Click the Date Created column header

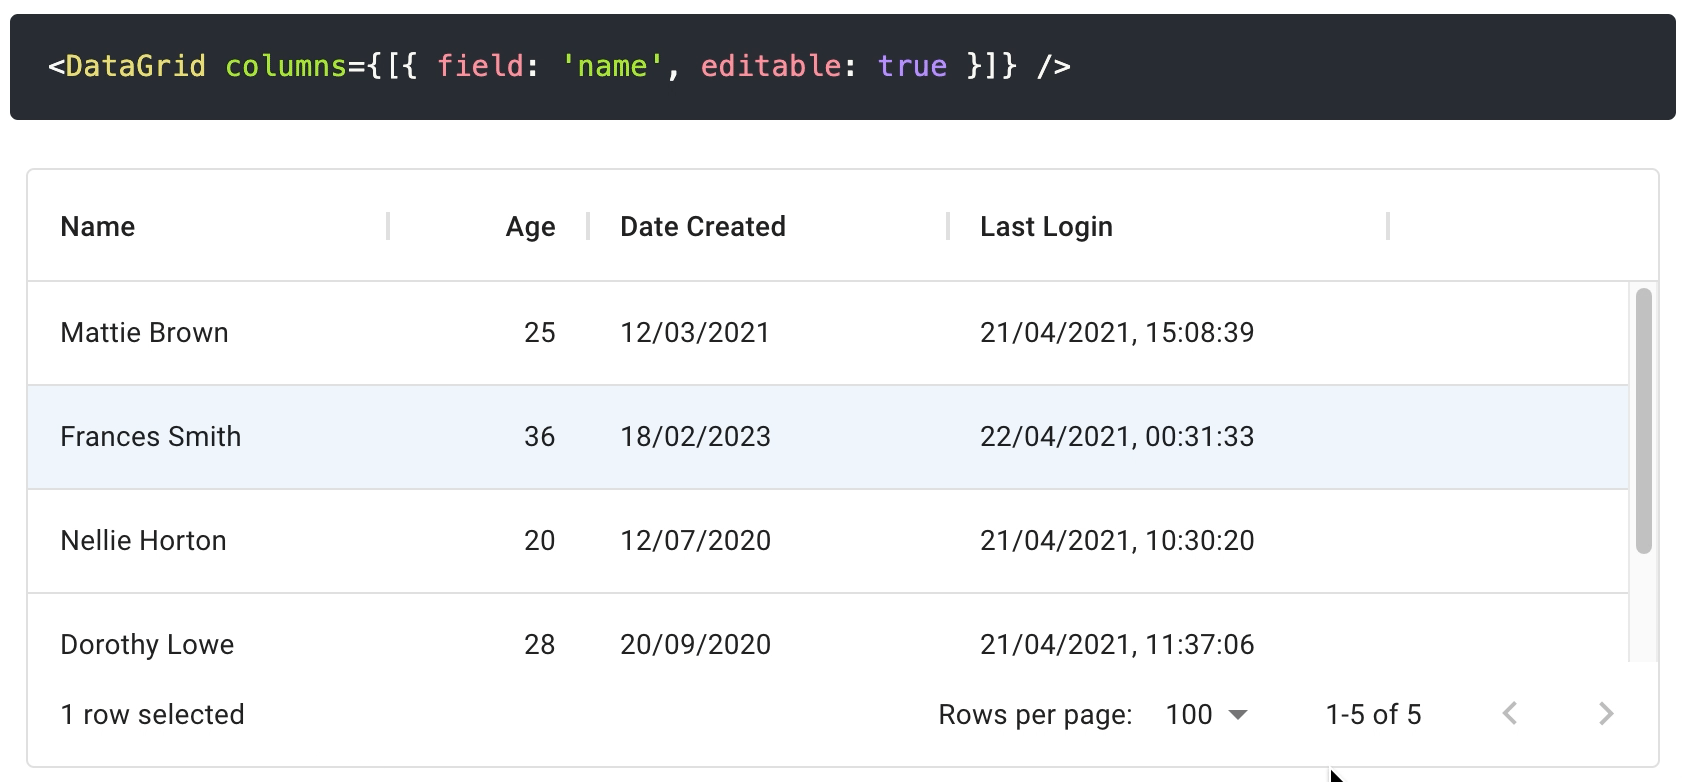[x=702, y=227]
